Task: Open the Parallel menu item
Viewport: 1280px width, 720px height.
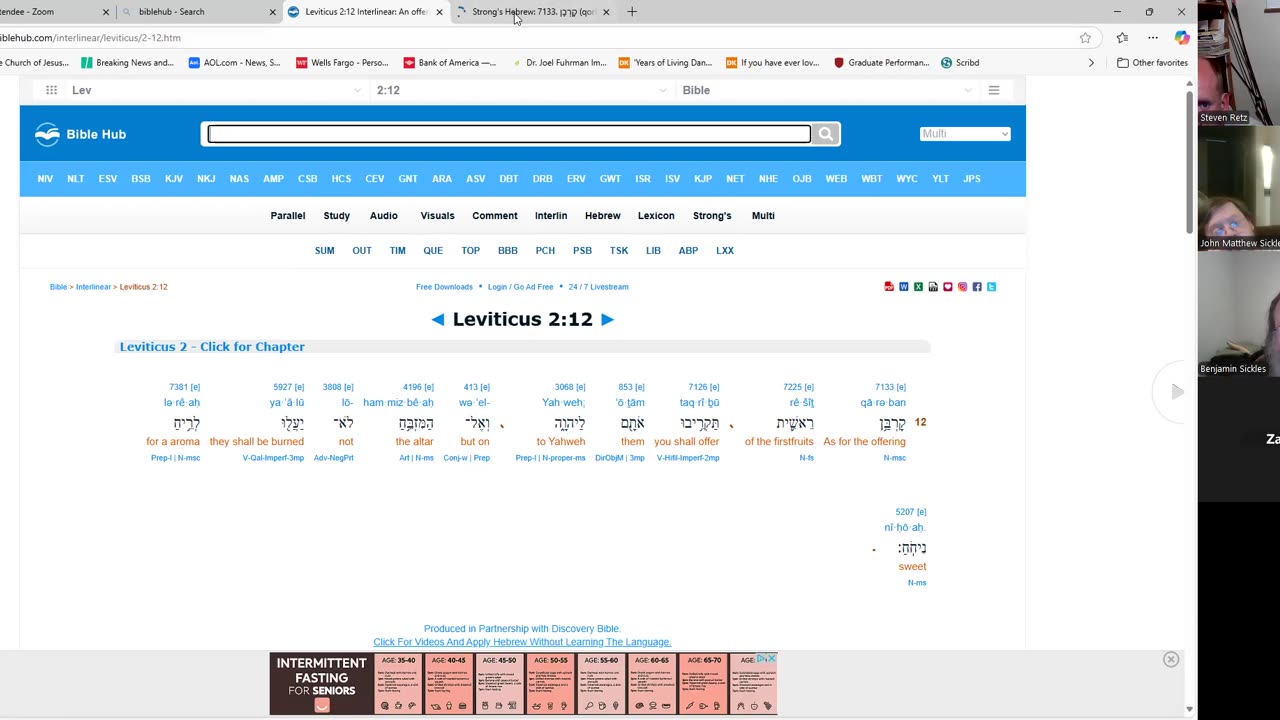Action: pyautogui.click(x=288, y=216)
